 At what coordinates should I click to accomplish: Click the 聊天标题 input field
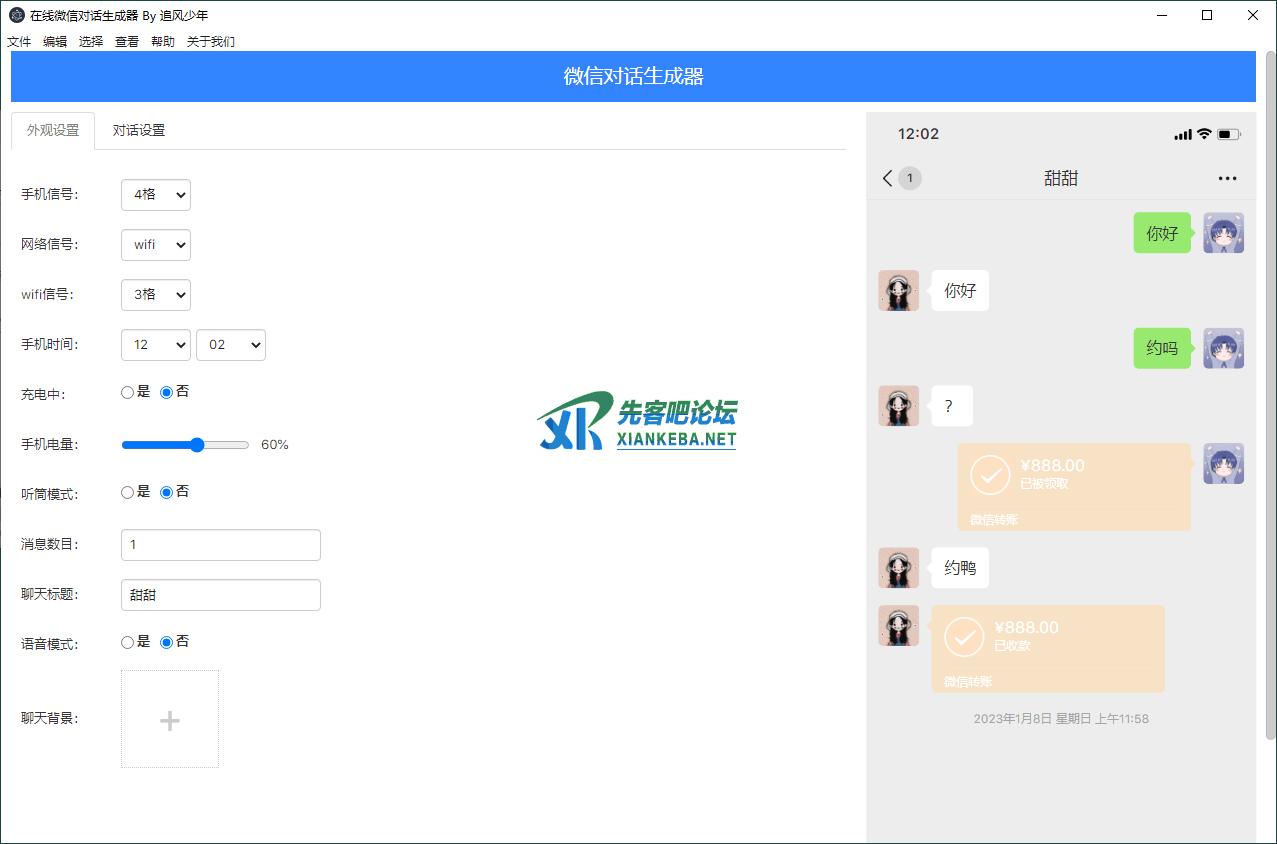click(x=220, y=595)
